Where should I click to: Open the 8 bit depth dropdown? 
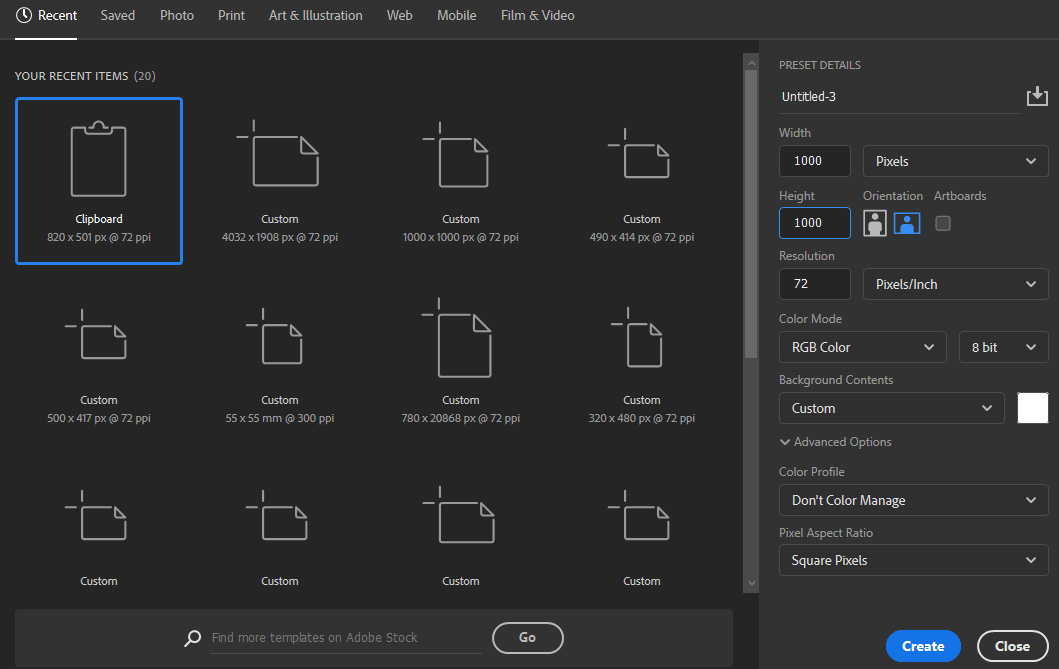click(1003, 347)
